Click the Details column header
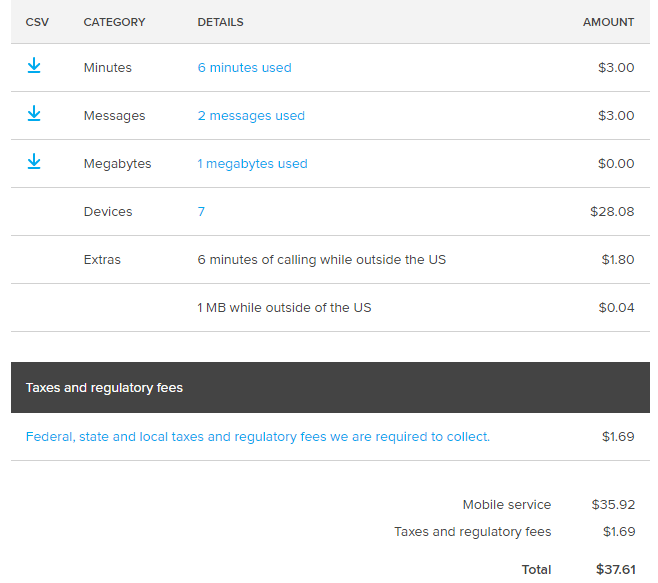 click(220, 22)
